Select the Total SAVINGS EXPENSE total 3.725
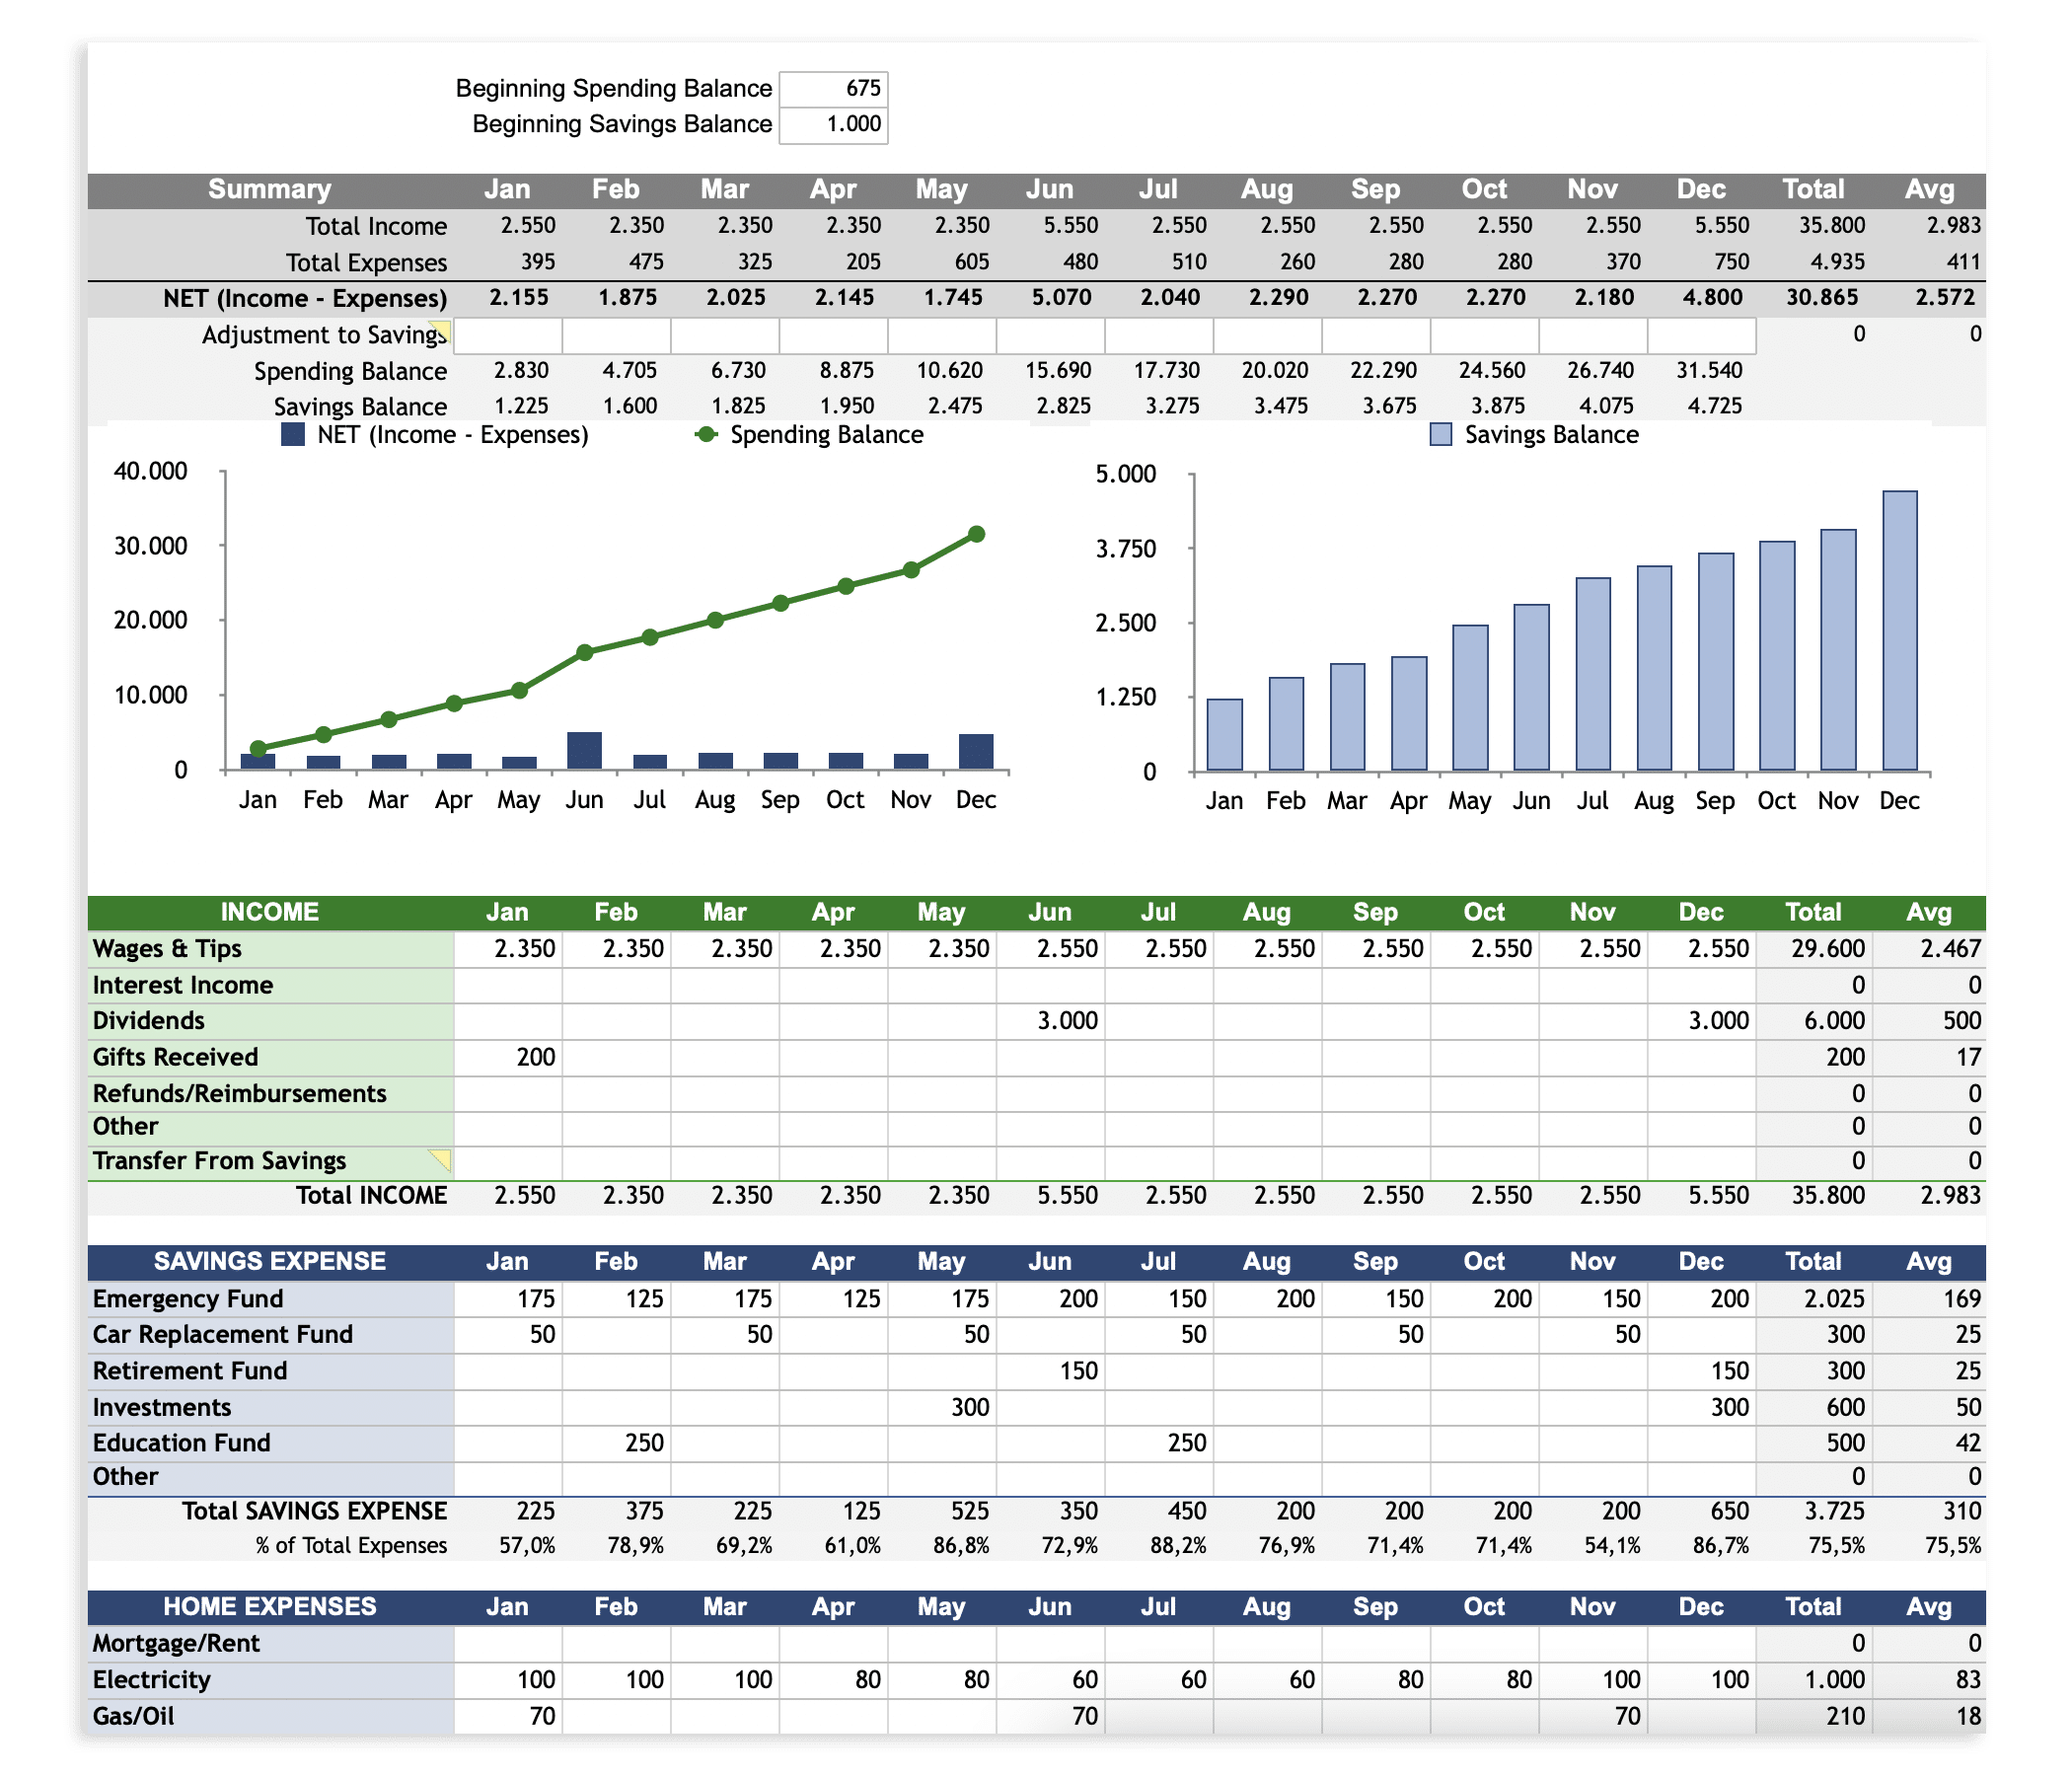 pyautogui.click(x=1814, y=1511)
